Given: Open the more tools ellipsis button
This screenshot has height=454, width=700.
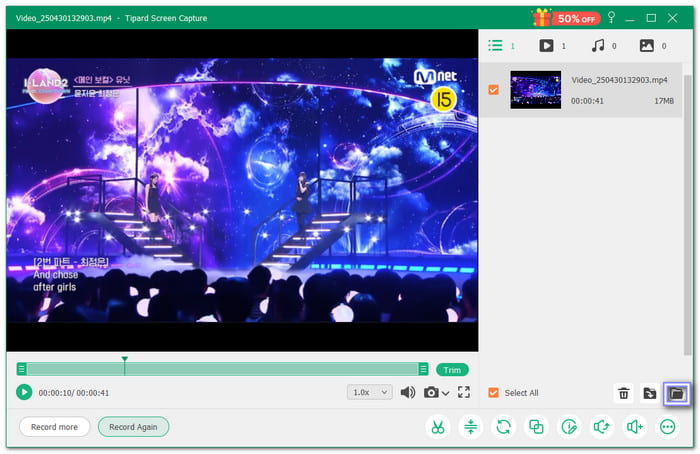Looking at the screenshot, I should pos(667,427).
